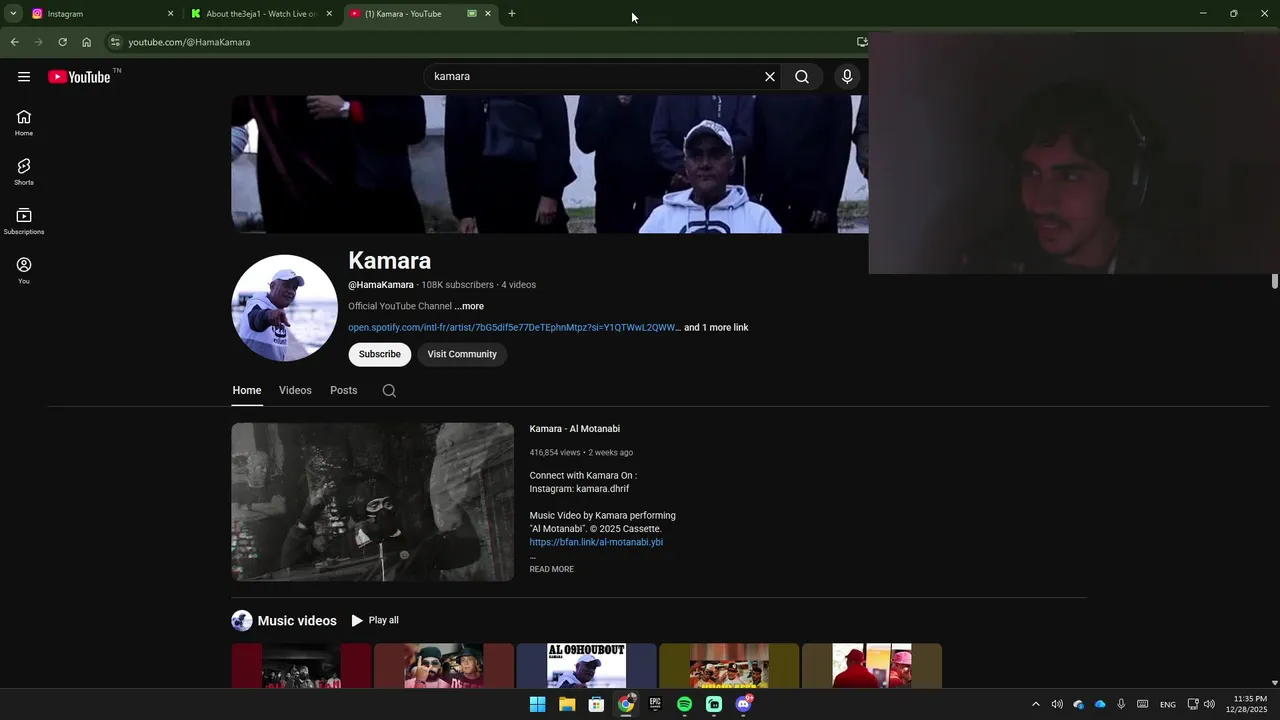Open the tab search dropdown arrow
The image size is (1280, 720).
pos(13,14)
